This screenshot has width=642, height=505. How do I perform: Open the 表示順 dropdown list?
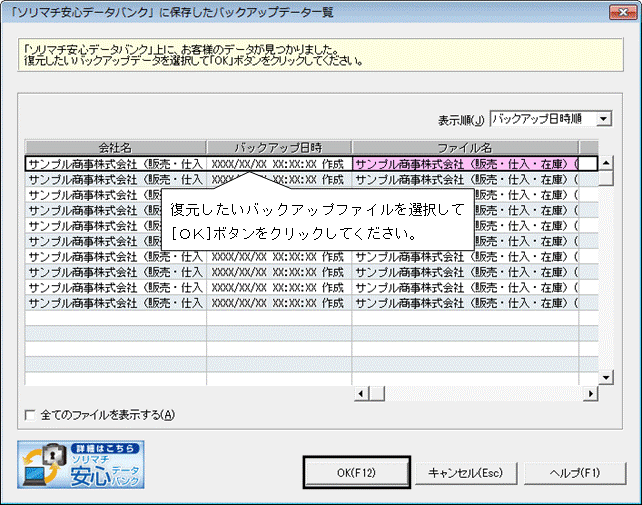coord(604,119)
